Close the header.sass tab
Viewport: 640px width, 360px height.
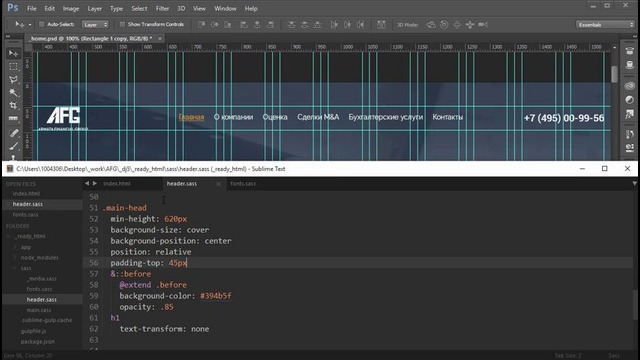click(218, 184)
